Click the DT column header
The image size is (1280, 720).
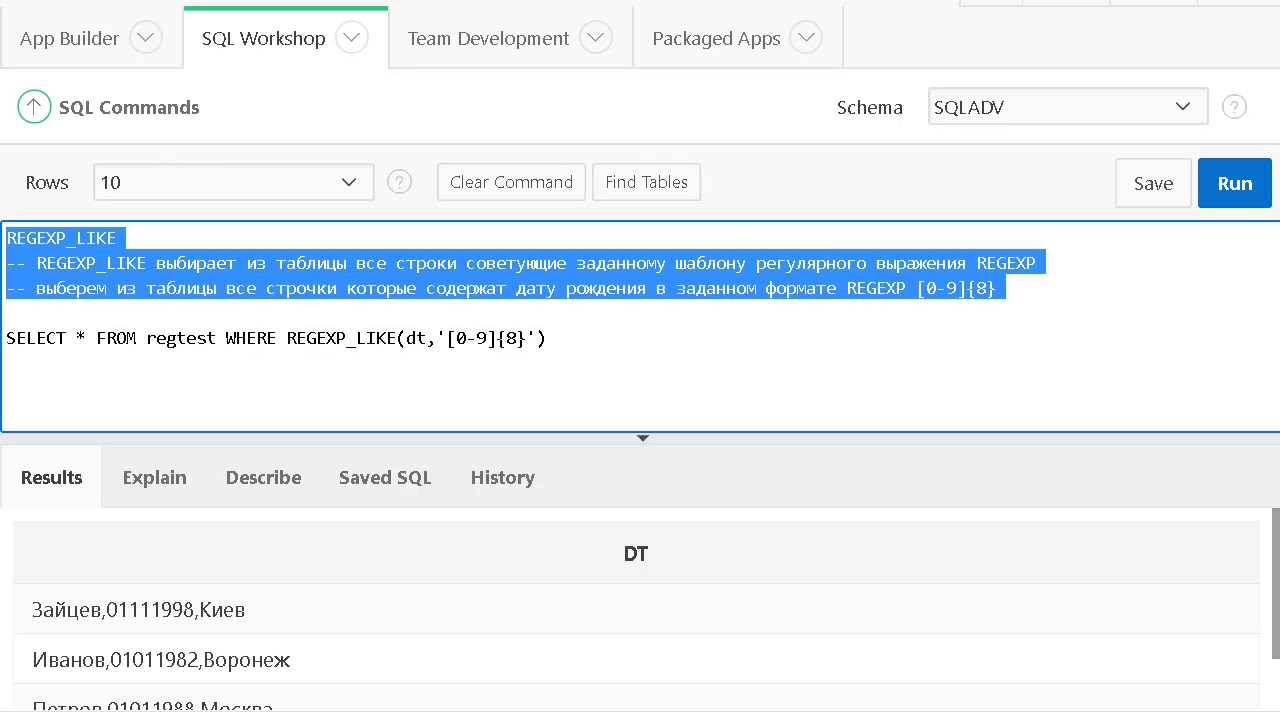coord(636,553)
